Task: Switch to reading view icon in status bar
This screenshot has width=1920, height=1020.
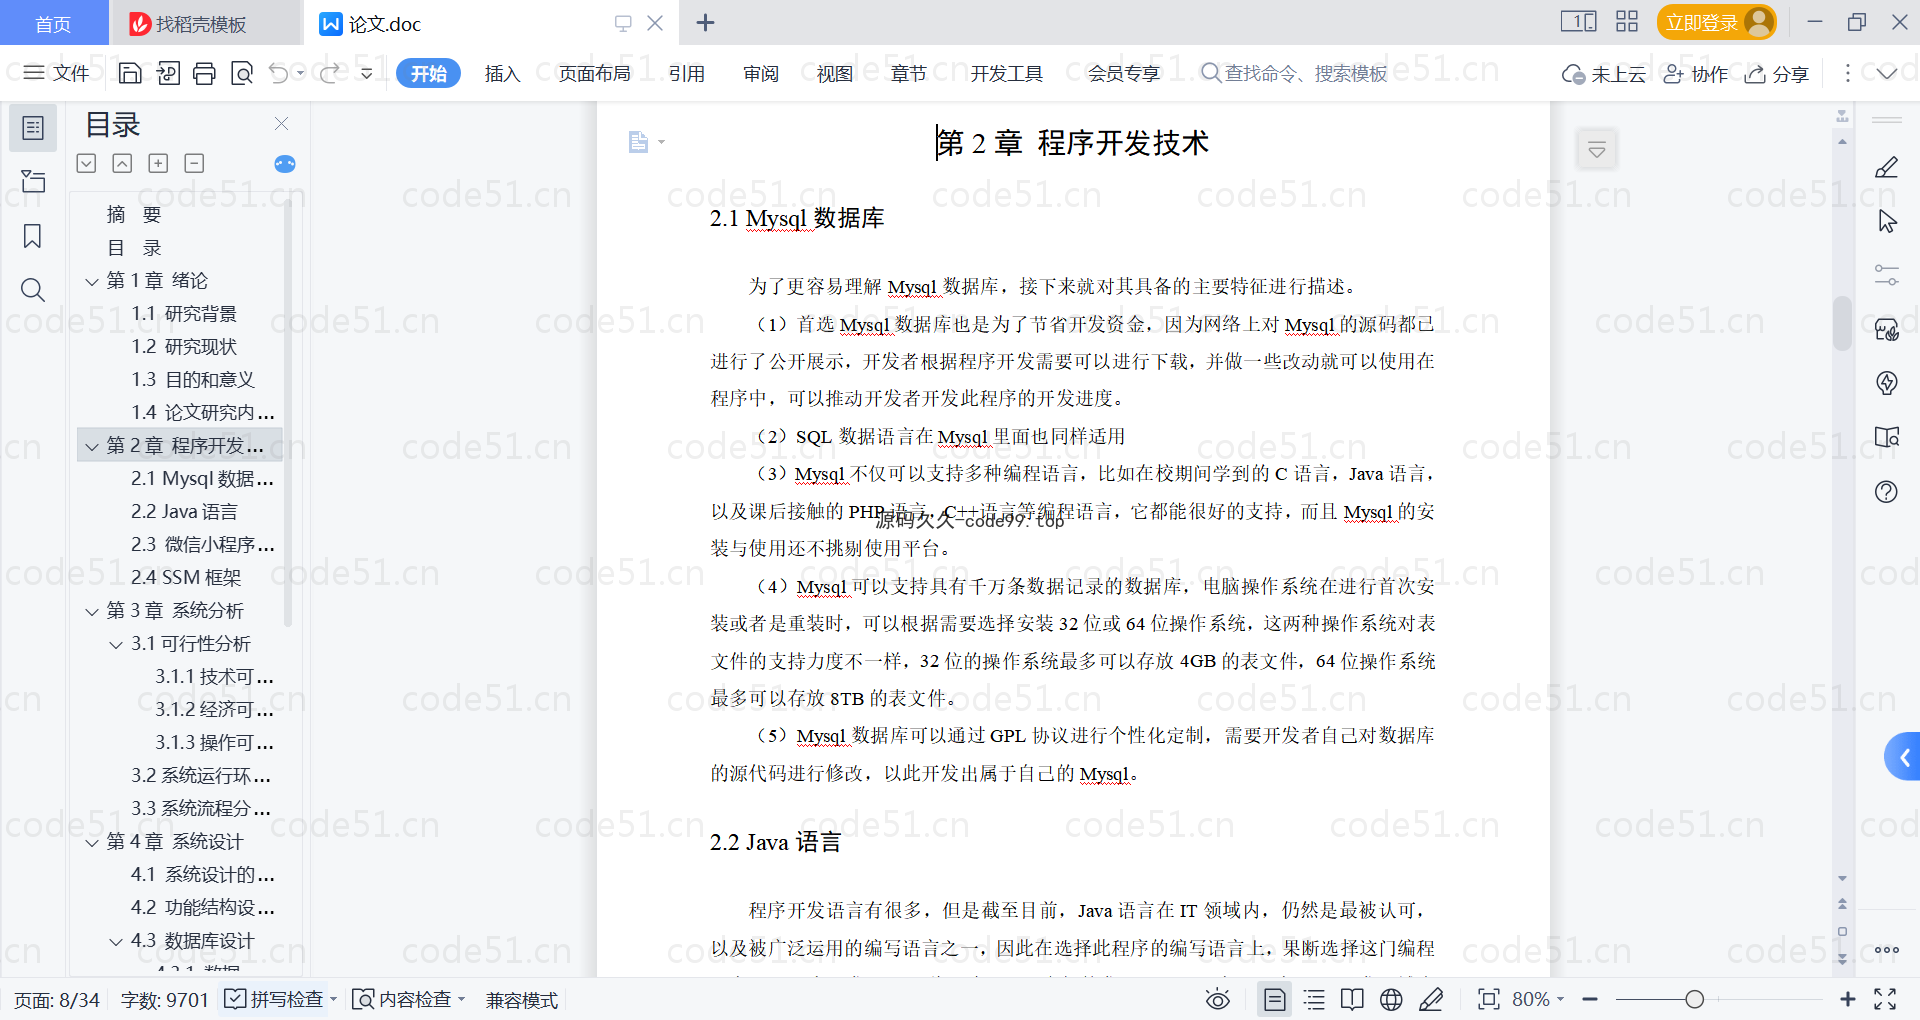Action: 1352,999
